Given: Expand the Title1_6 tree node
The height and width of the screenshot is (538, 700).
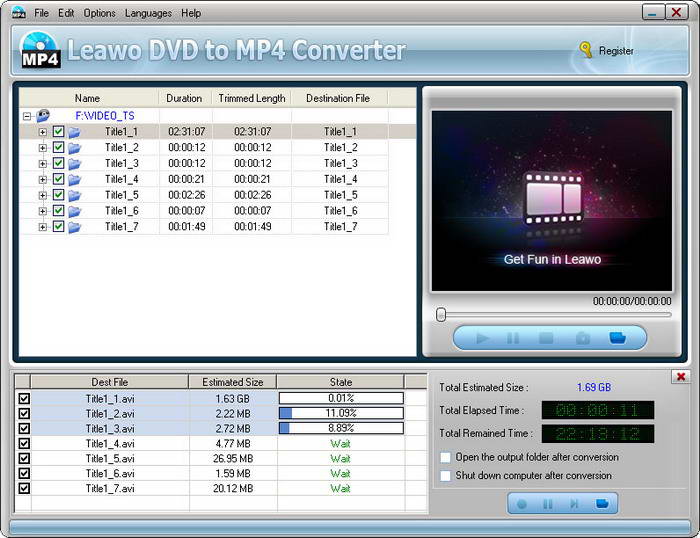Looking at the screenshot, I should tap(42, 211).
